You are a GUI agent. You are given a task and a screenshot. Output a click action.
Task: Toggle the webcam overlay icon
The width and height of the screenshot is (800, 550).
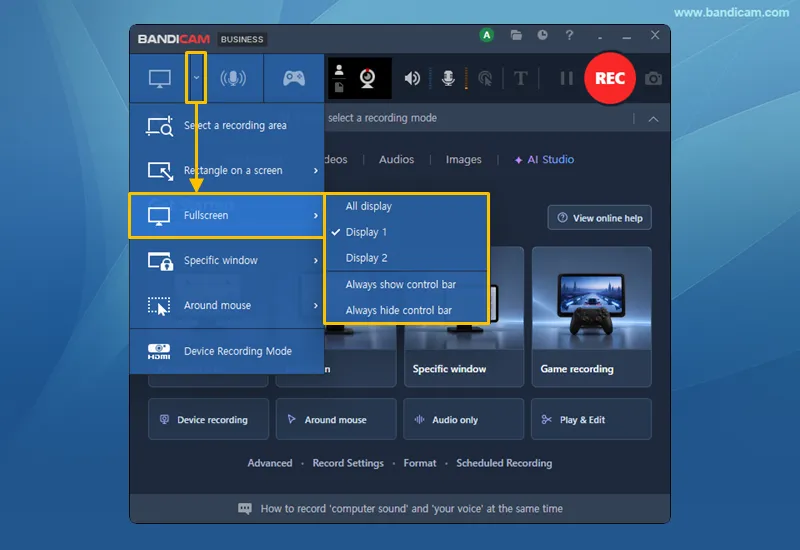367,78
